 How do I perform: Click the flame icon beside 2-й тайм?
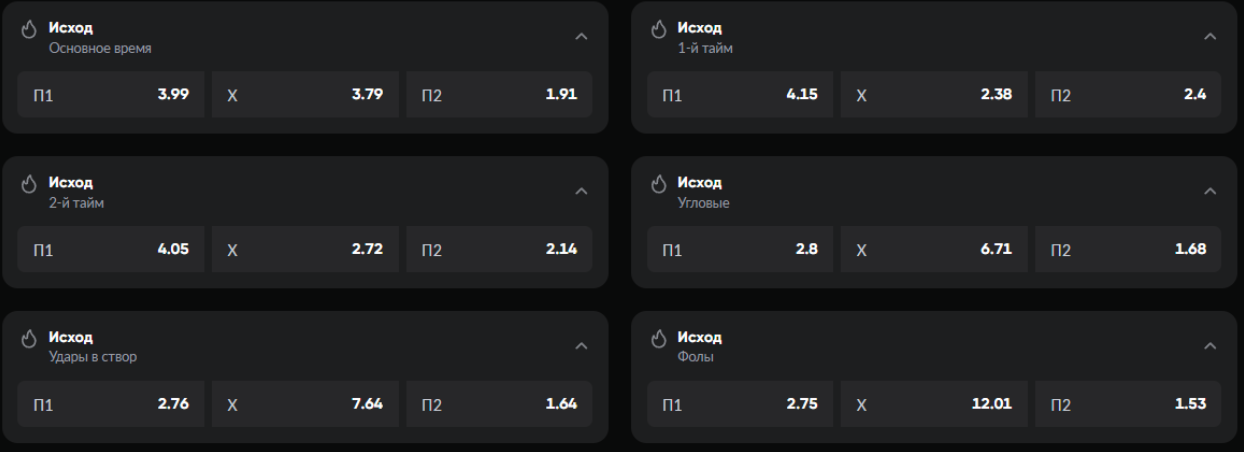(29, 184)
